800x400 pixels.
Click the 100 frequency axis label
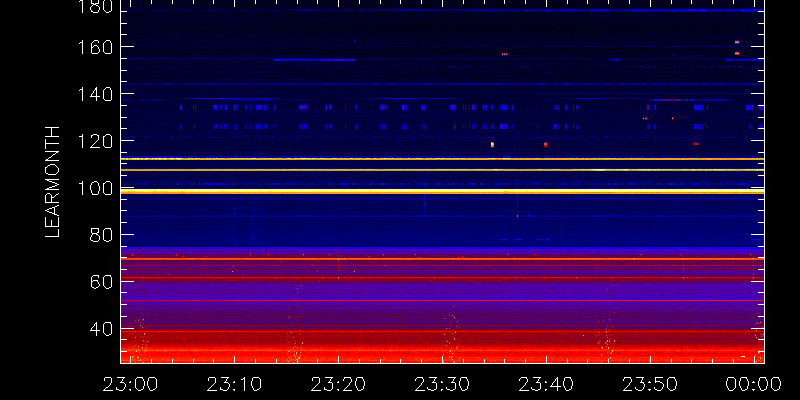point(95,189)
